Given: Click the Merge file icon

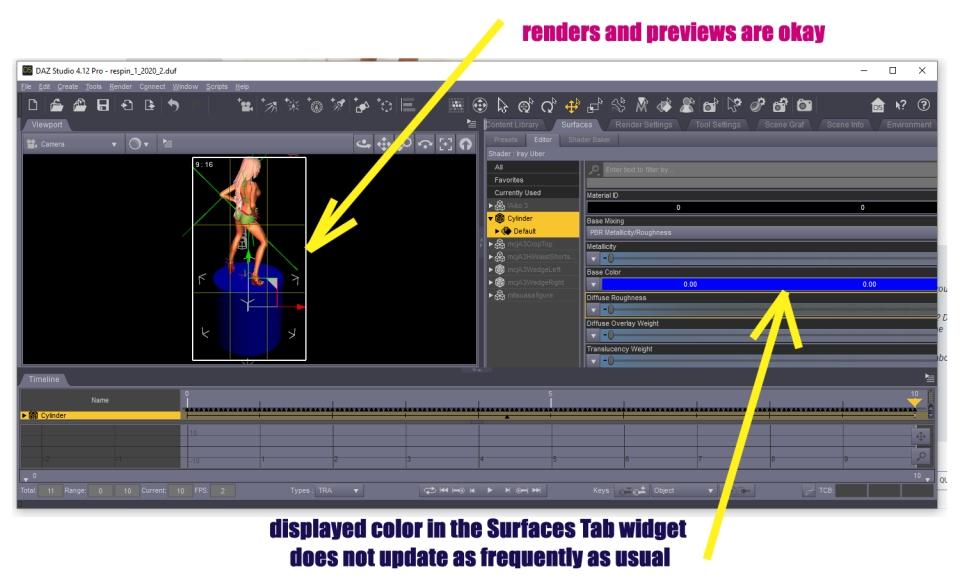Looking at the screenshot, I should pos(80,105).
